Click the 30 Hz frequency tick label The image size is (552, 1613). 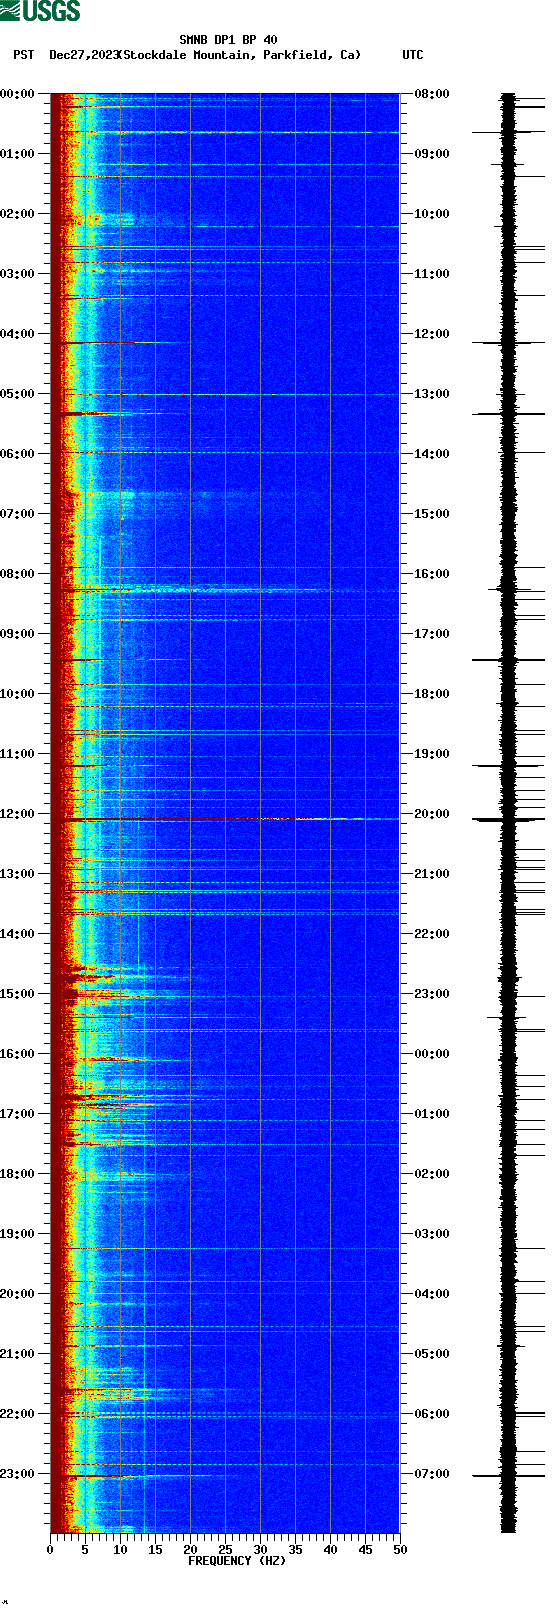(x=260, y=1550)
